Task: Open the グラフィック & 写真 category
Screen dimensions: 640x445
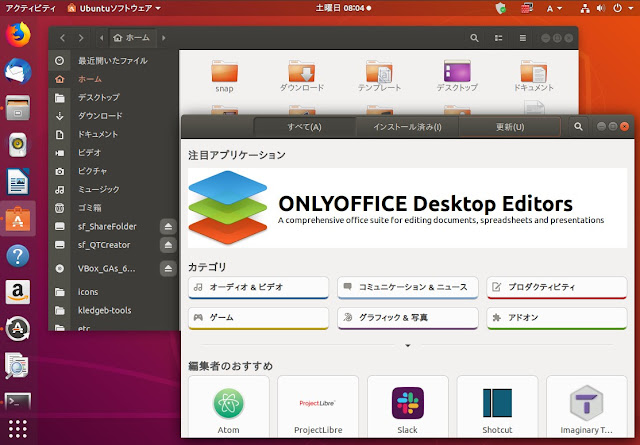Action: click(408, 318)
